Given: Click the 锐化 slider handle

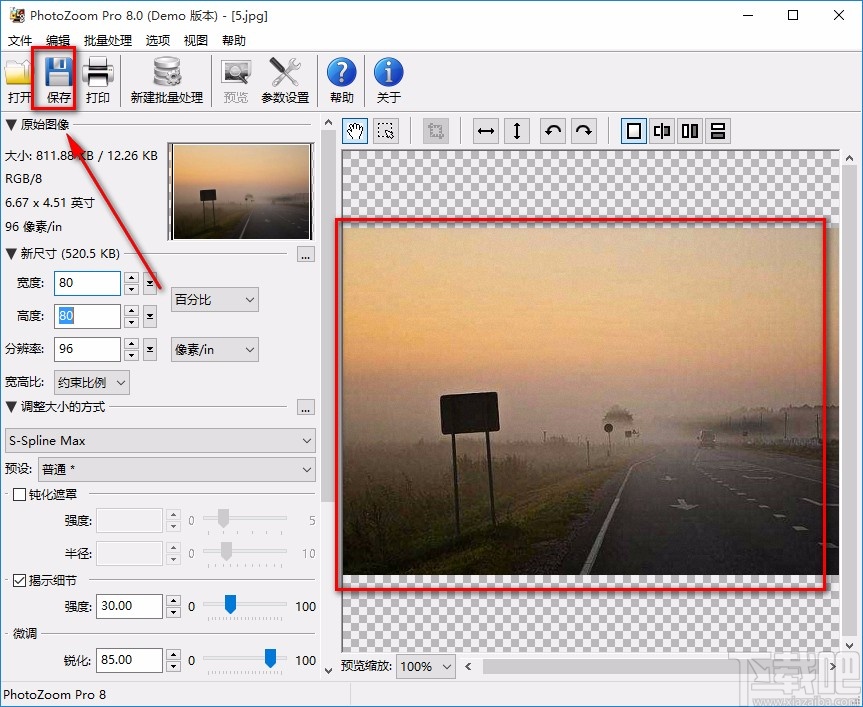Looking at the screenshot, I should tap(270, 657).
